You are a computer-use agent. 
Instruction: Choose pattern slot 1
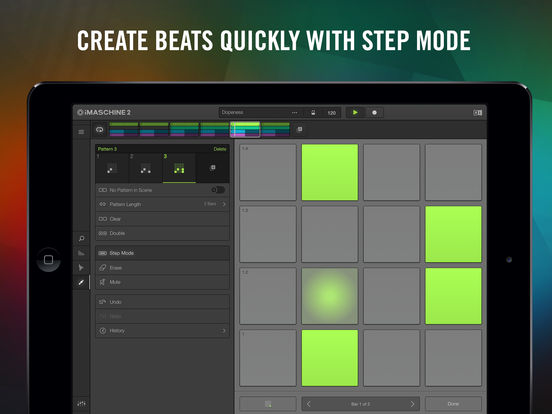point(112,168)
